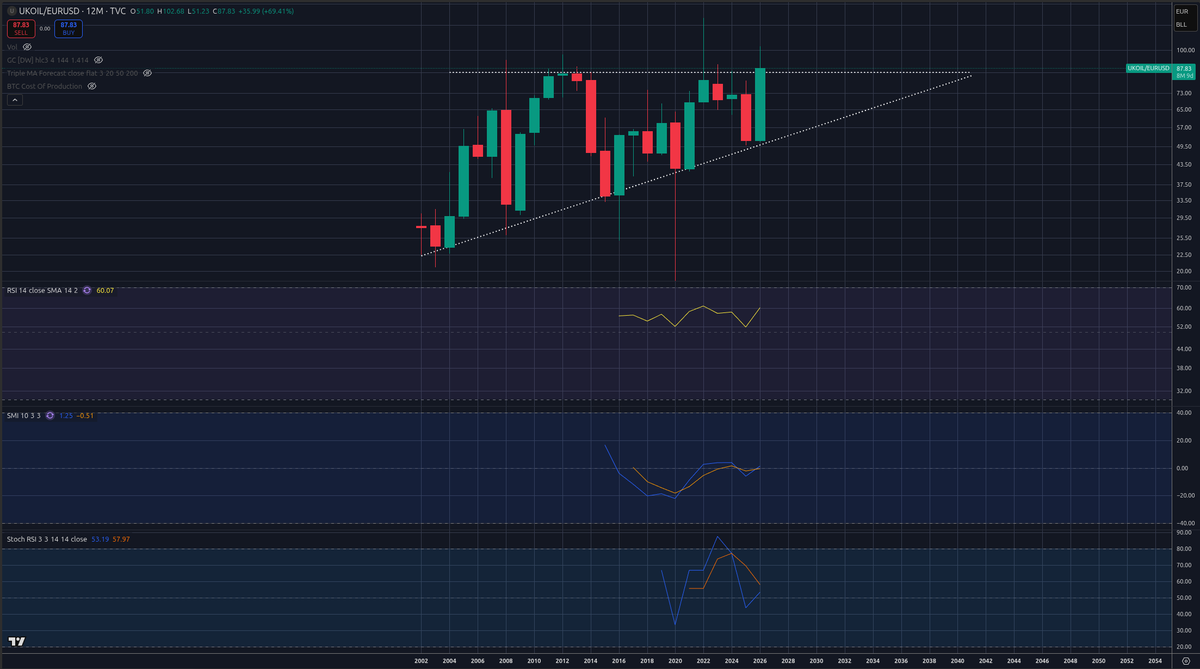Click the RSI value 60.07
This screenshot has height=669, width=1200.
[104, 290]
